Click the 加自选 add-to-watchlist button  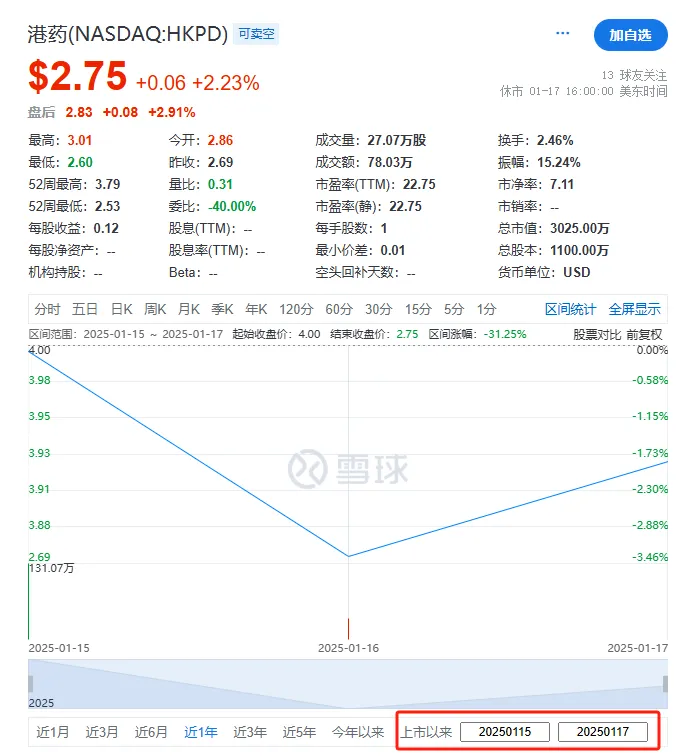630,35
